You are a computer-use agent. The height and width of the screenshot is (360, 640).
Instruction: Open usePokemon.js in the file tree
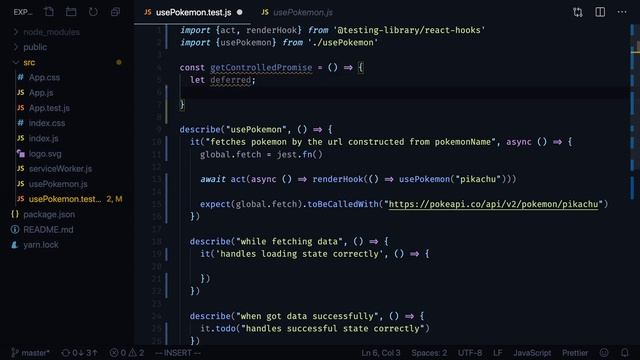[x=58, y=184]
